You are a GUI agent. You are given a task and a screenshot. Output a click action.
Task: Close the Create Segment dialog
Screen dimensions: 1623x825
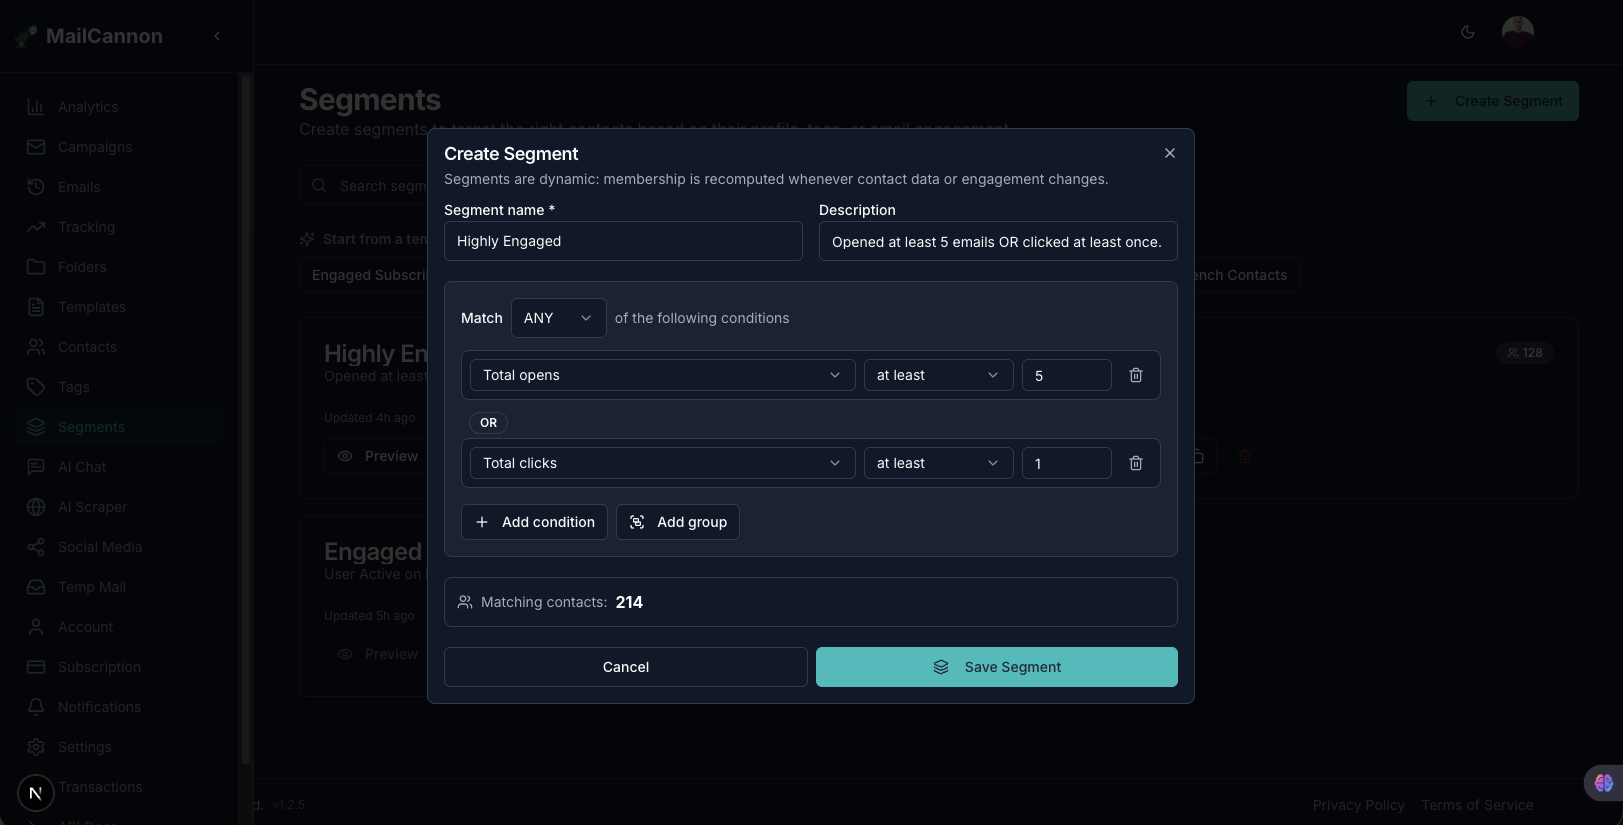point(1170,153)
